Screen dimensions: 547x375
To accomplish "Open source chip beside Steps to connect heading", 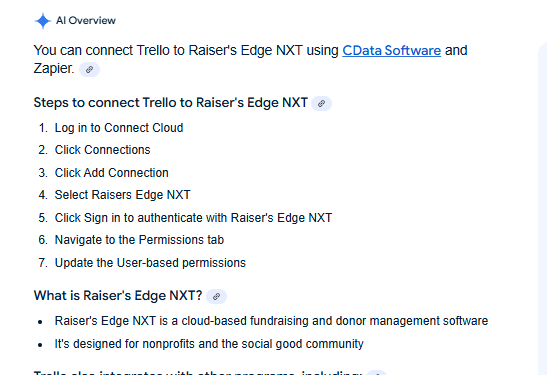I will [x=321, y=103].
